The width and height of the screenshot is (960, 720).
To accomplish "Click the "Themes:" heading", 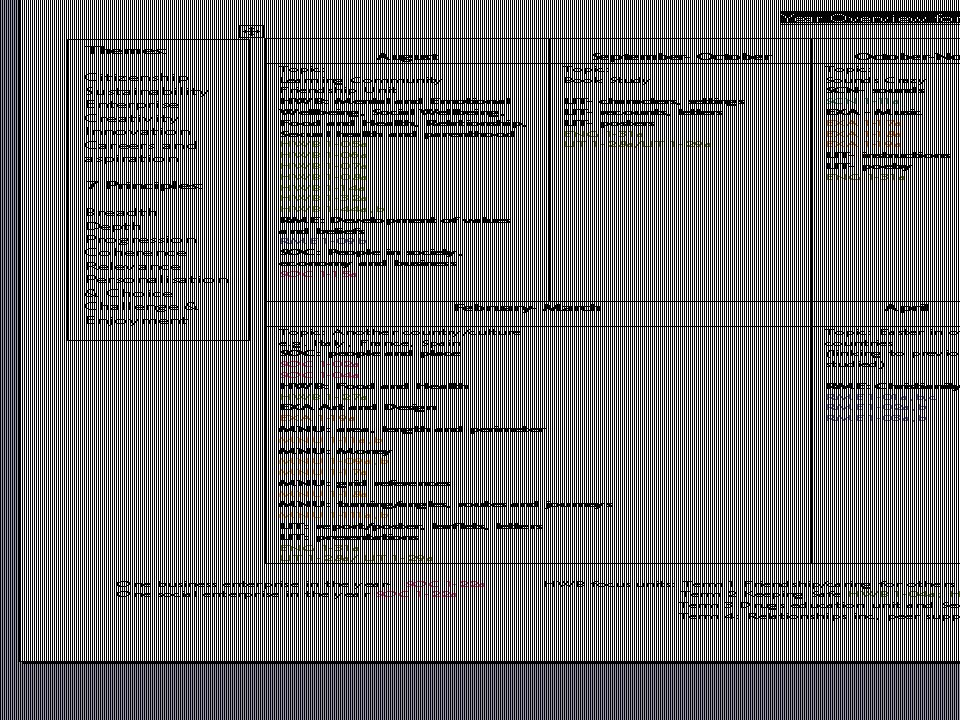I will click(127, 51).
